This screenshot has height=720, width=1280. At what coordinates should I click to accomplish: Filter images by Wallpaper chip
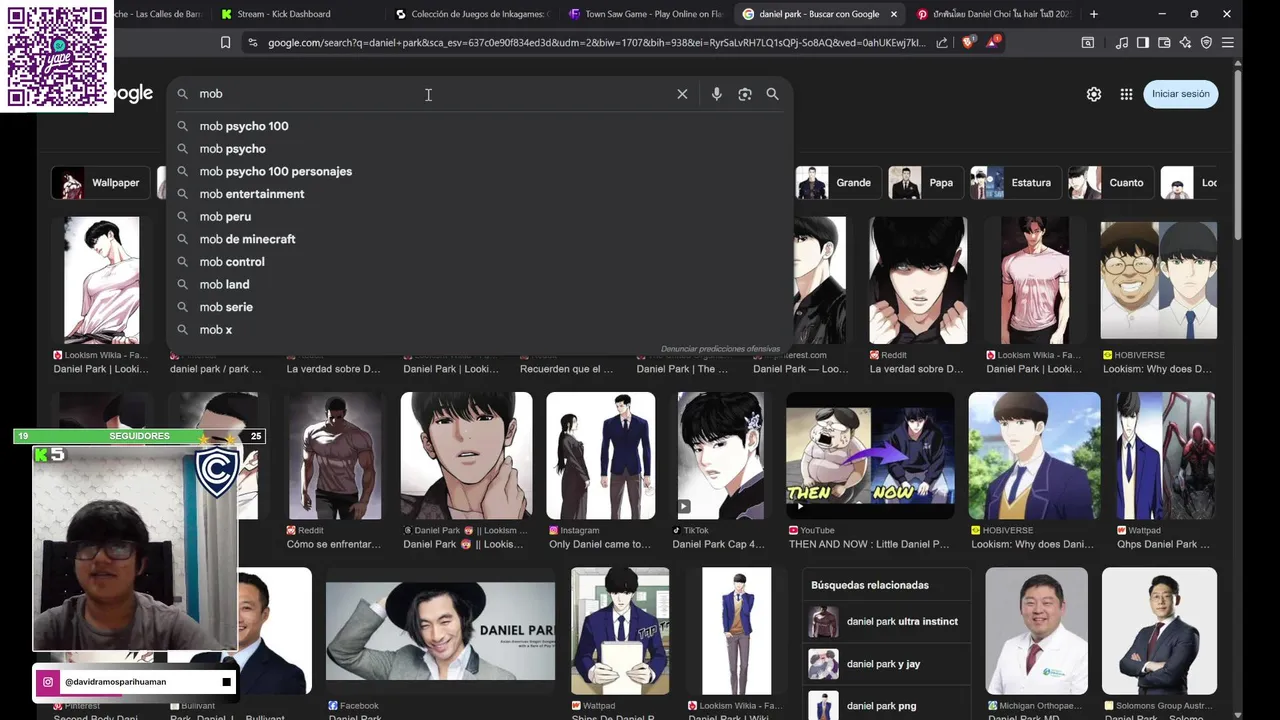(100, 183)
